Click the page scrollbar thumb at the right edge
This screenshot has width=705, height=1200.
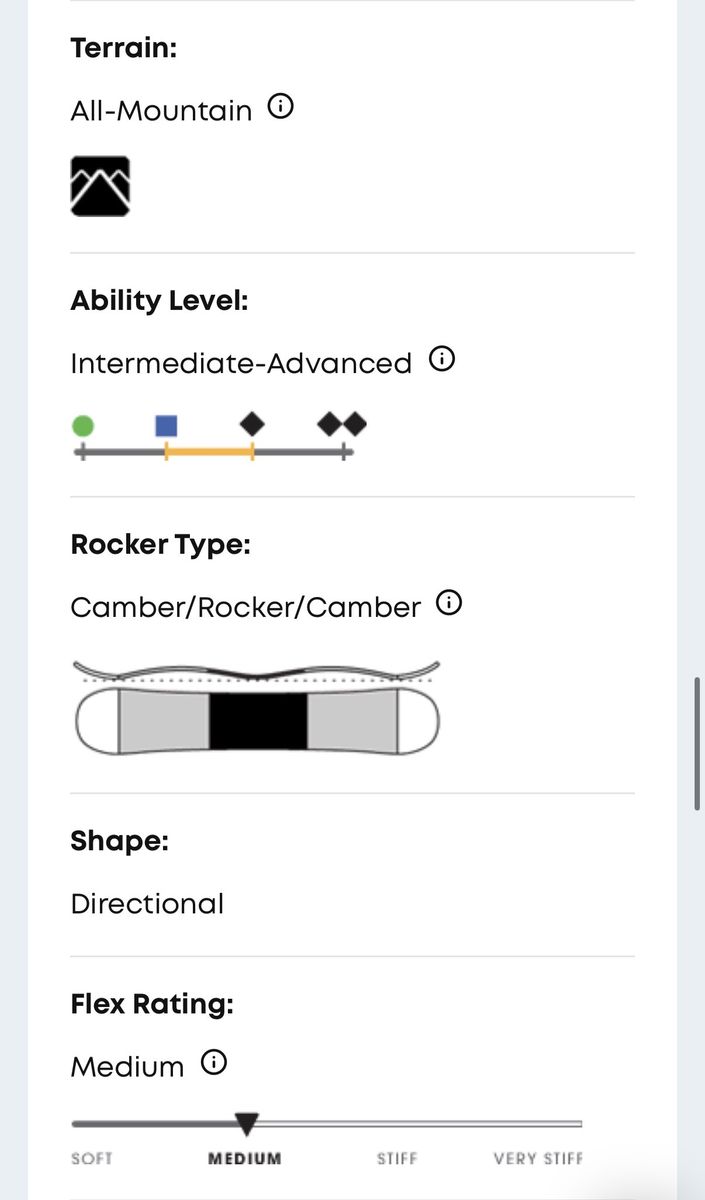(x=698, y=743)
